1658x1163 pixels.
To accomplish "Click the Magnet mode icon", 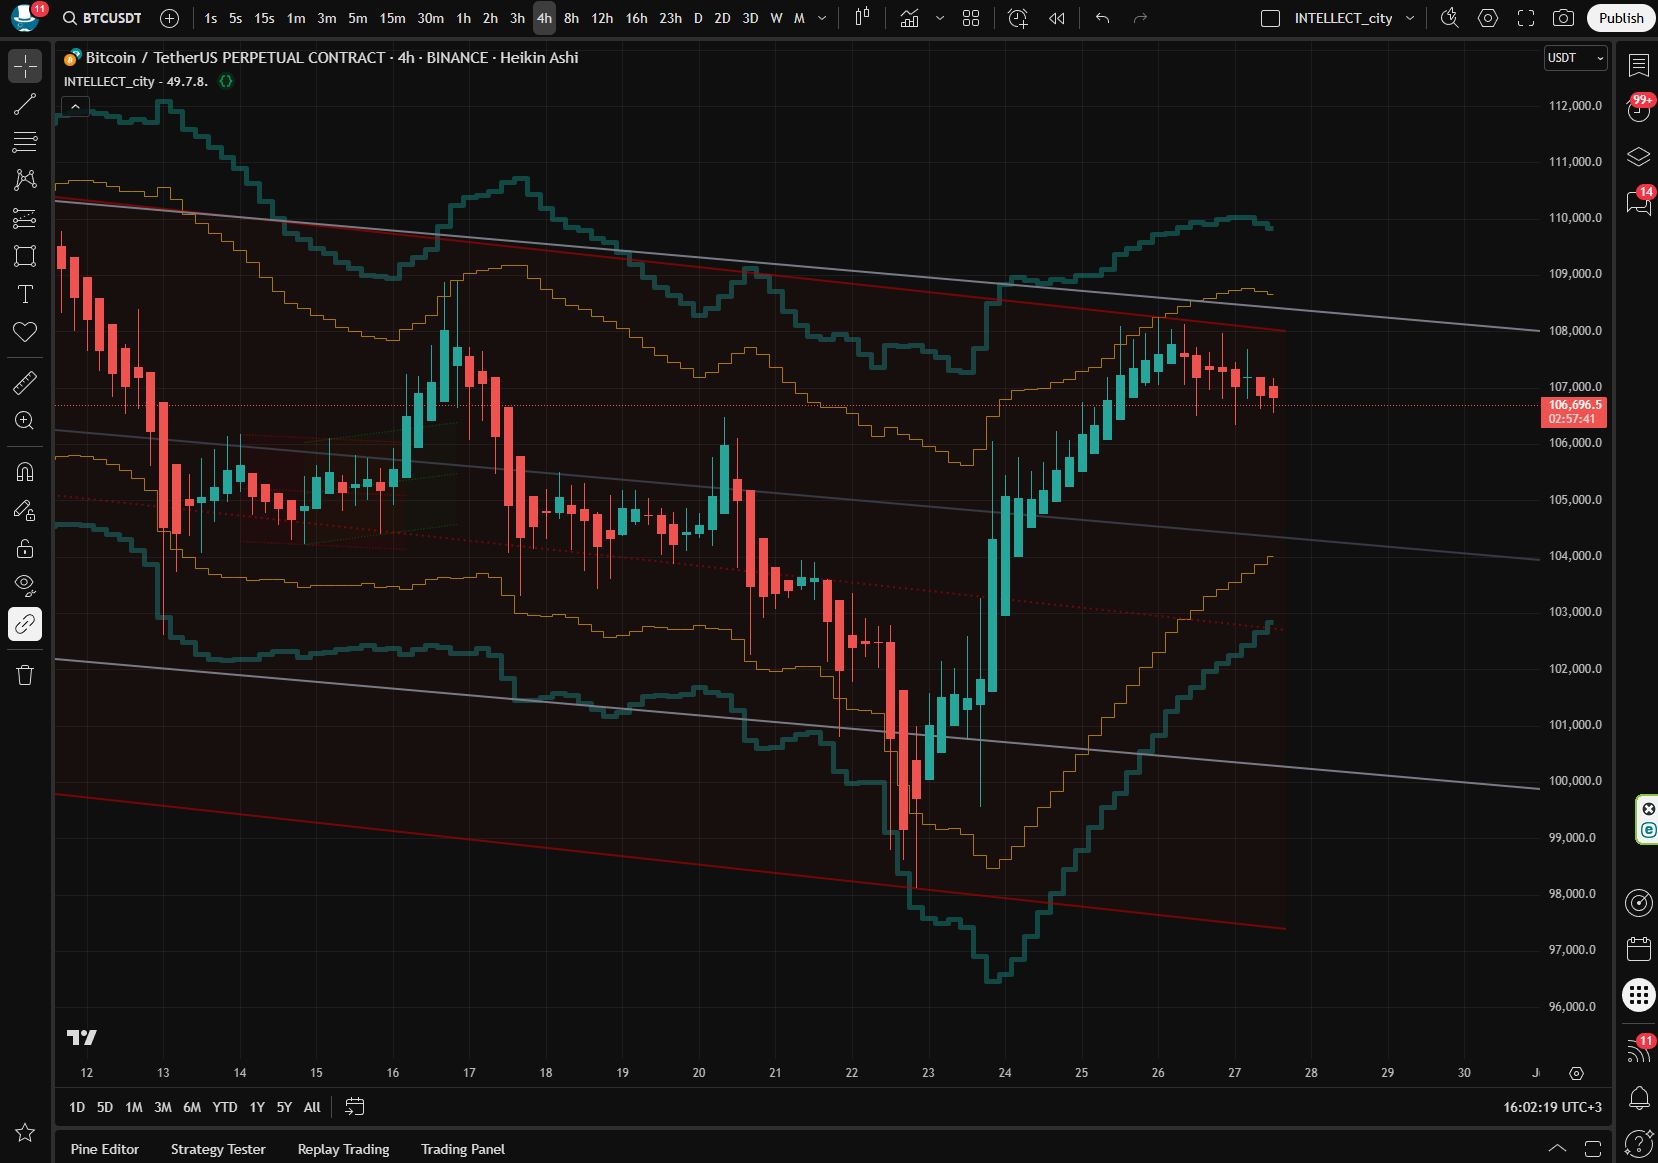I will (x=25, y=472).
